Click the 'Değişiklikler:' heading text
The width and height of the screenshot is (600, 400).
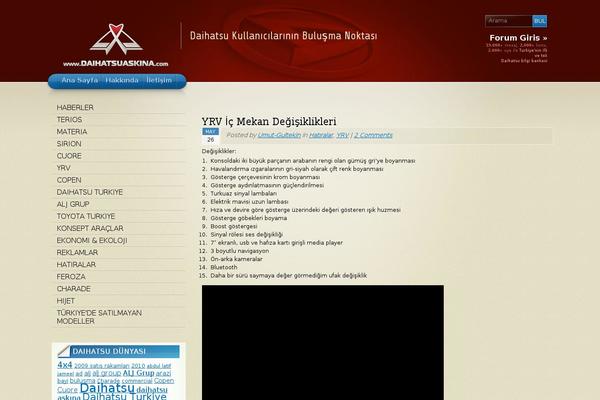[219, 151]
